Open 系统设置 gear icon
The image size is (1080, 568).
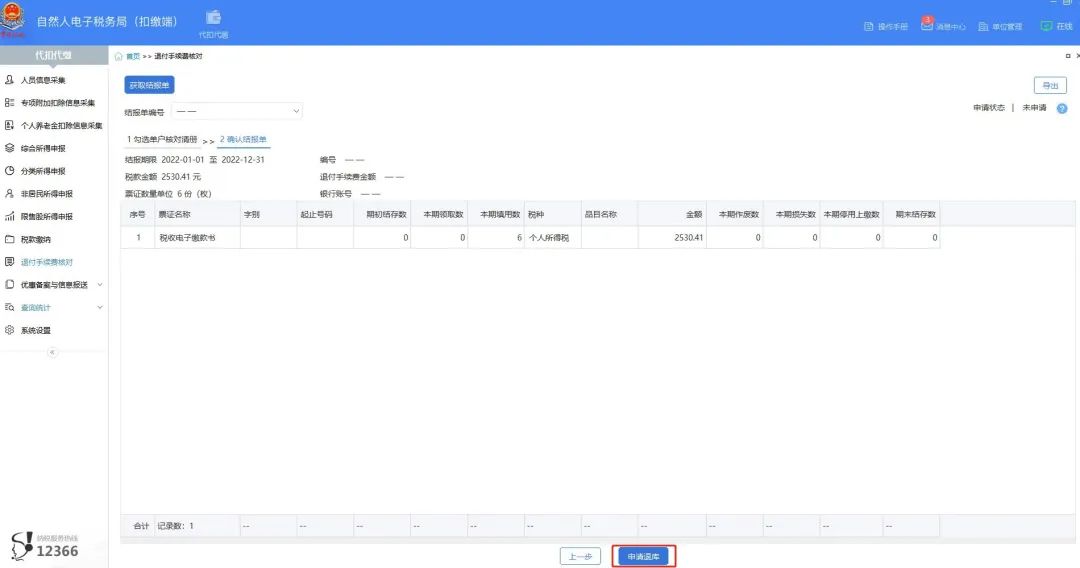pos(10,330)
